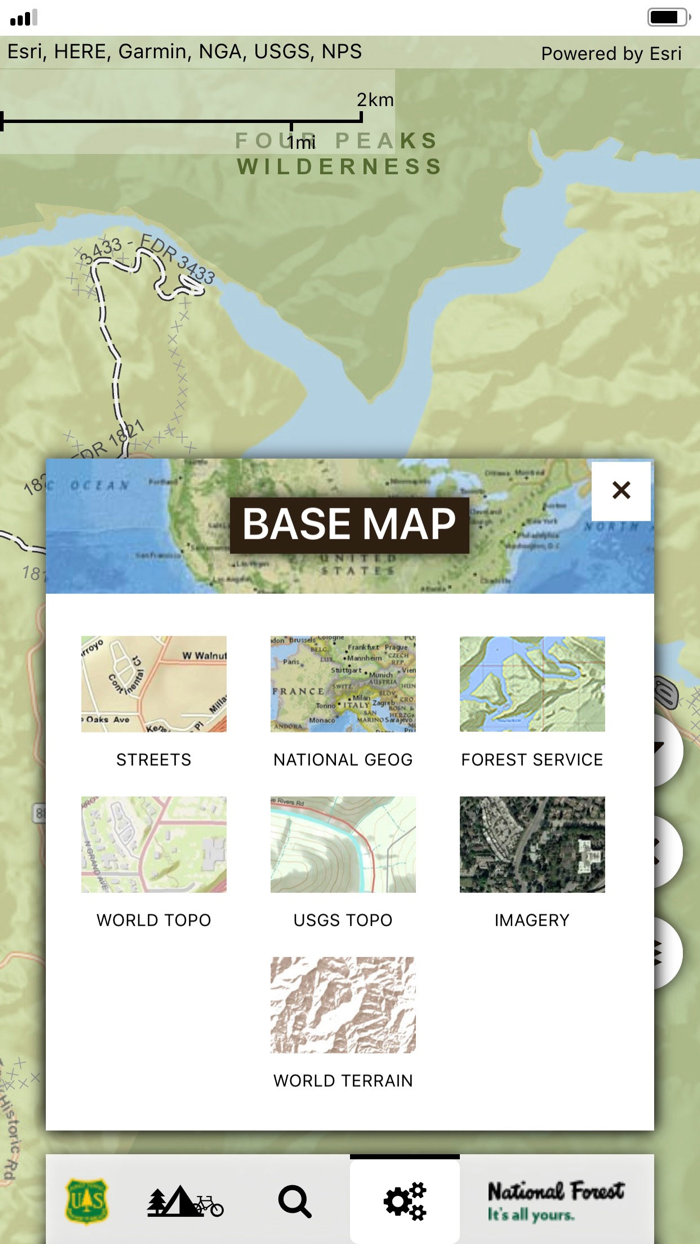The height and width of the screenshot is (1244, 700).
Task: Close the Base Map dialog
Action: [621, 490]
